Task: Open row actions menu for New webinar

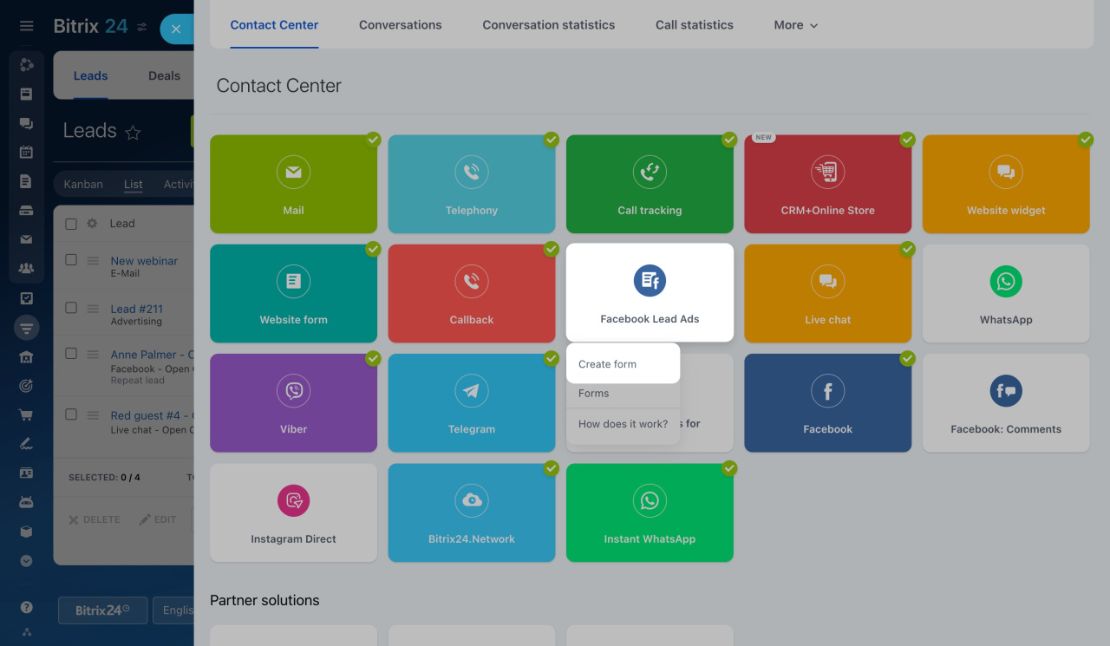Action: click(93, 260)
